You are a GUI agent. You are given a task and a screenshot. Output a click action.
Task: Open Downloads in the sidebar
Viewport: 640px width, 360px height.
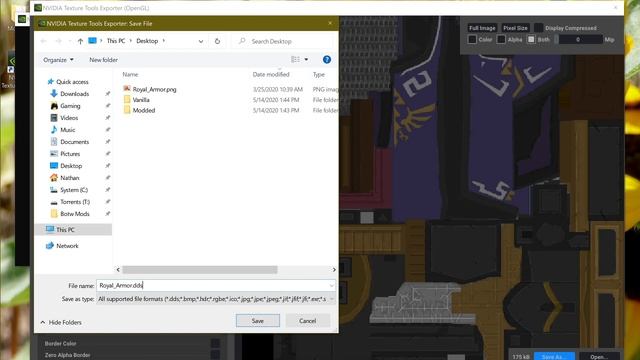click(x=74, y=94)
